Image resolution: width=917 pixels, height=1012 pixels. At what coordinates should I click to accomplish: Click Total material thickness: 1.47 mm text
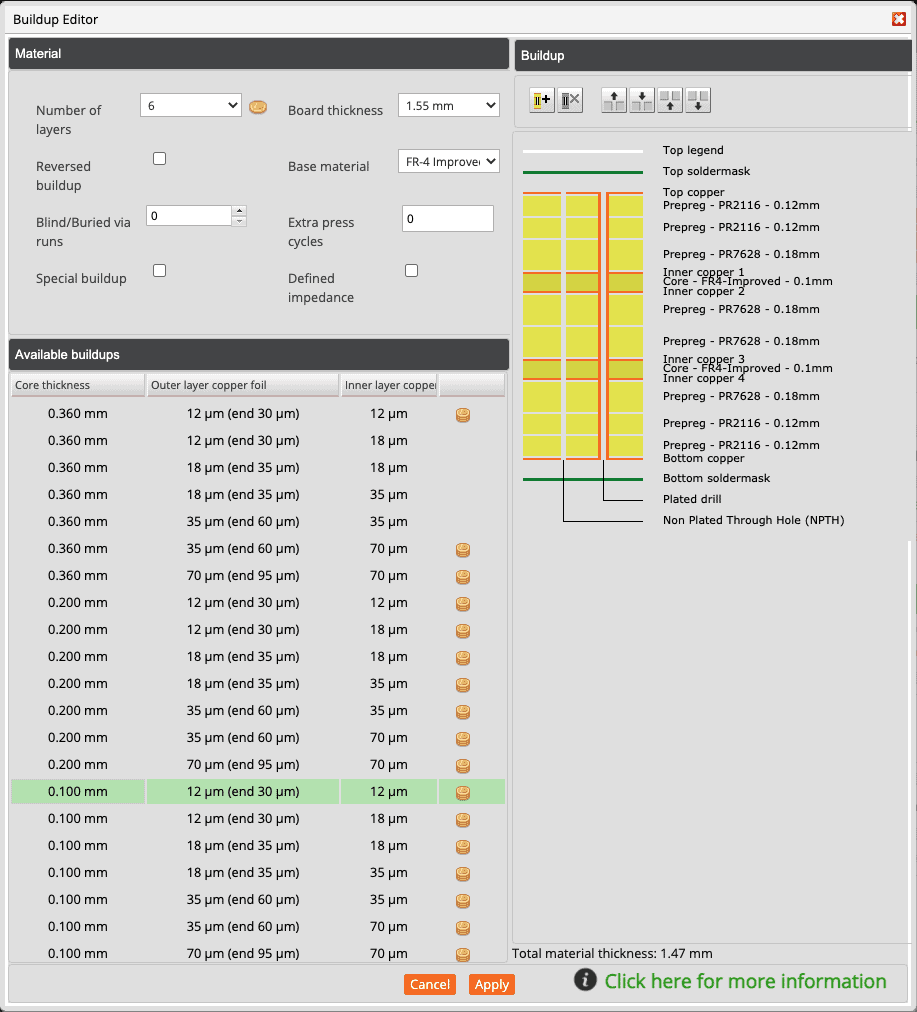coord(612,953)
